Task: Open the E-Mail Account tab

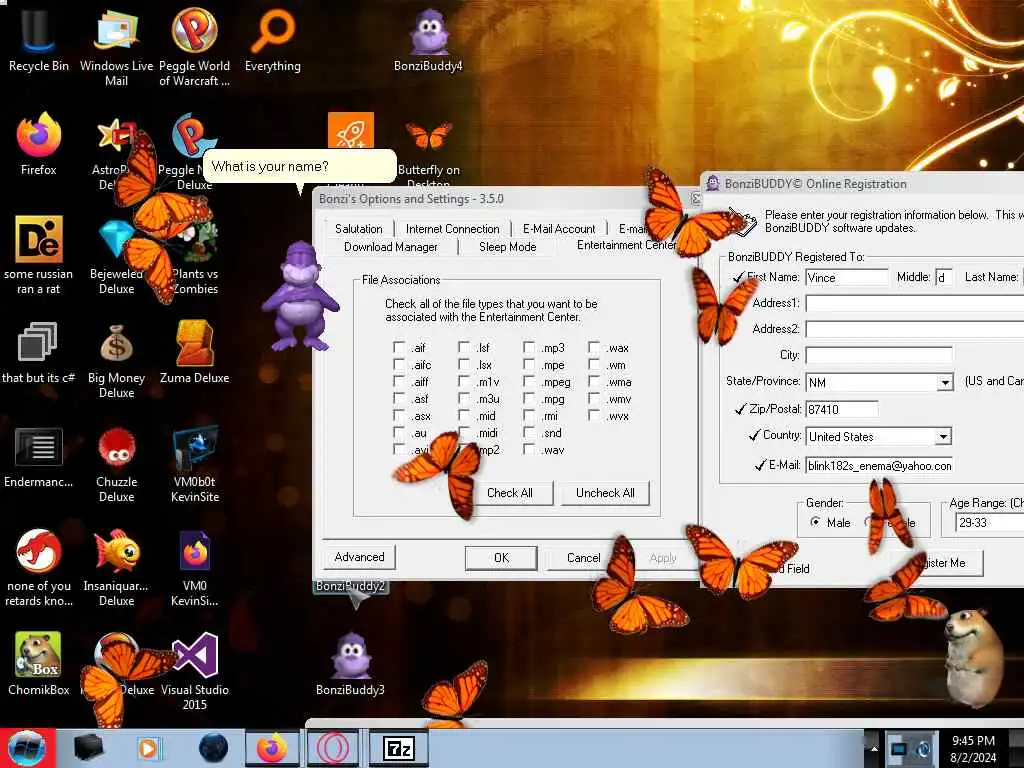Action: [559, 229]
